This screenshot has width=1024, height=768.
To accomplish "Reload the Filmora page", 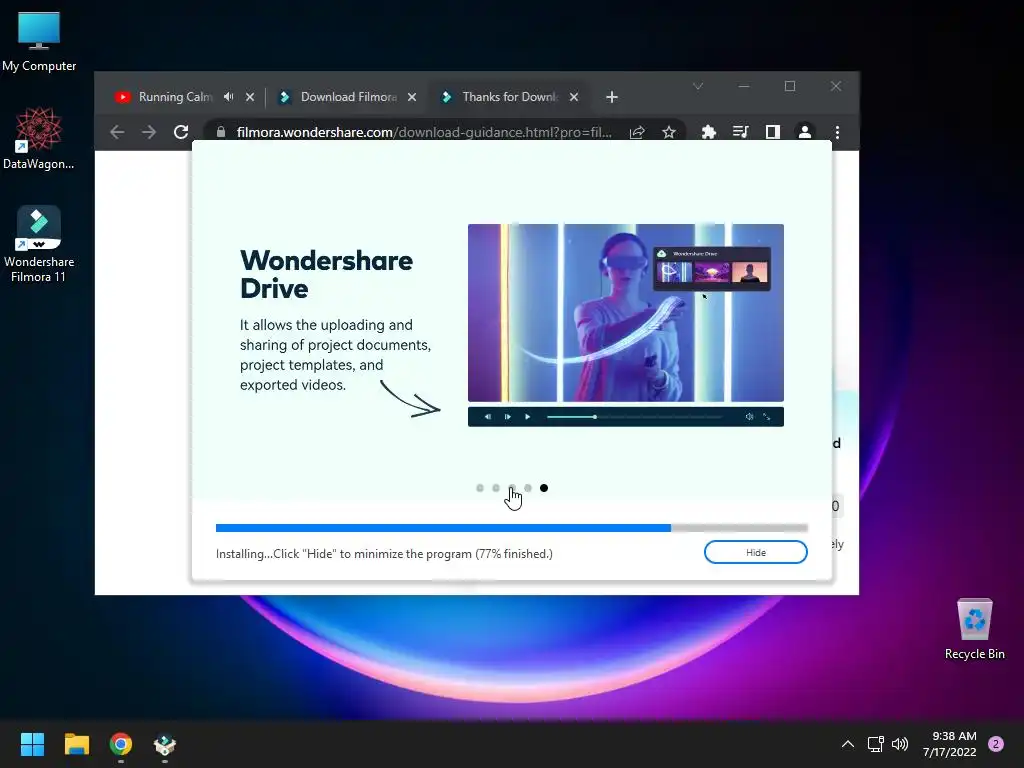I will pyautogui.click(x=181, y=133).
